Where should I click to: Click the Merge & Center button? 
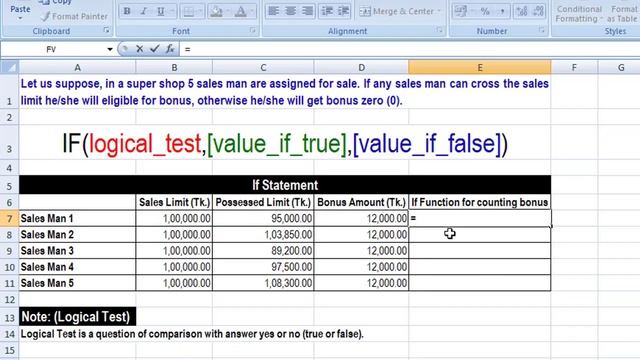click(x=396, y=11)
